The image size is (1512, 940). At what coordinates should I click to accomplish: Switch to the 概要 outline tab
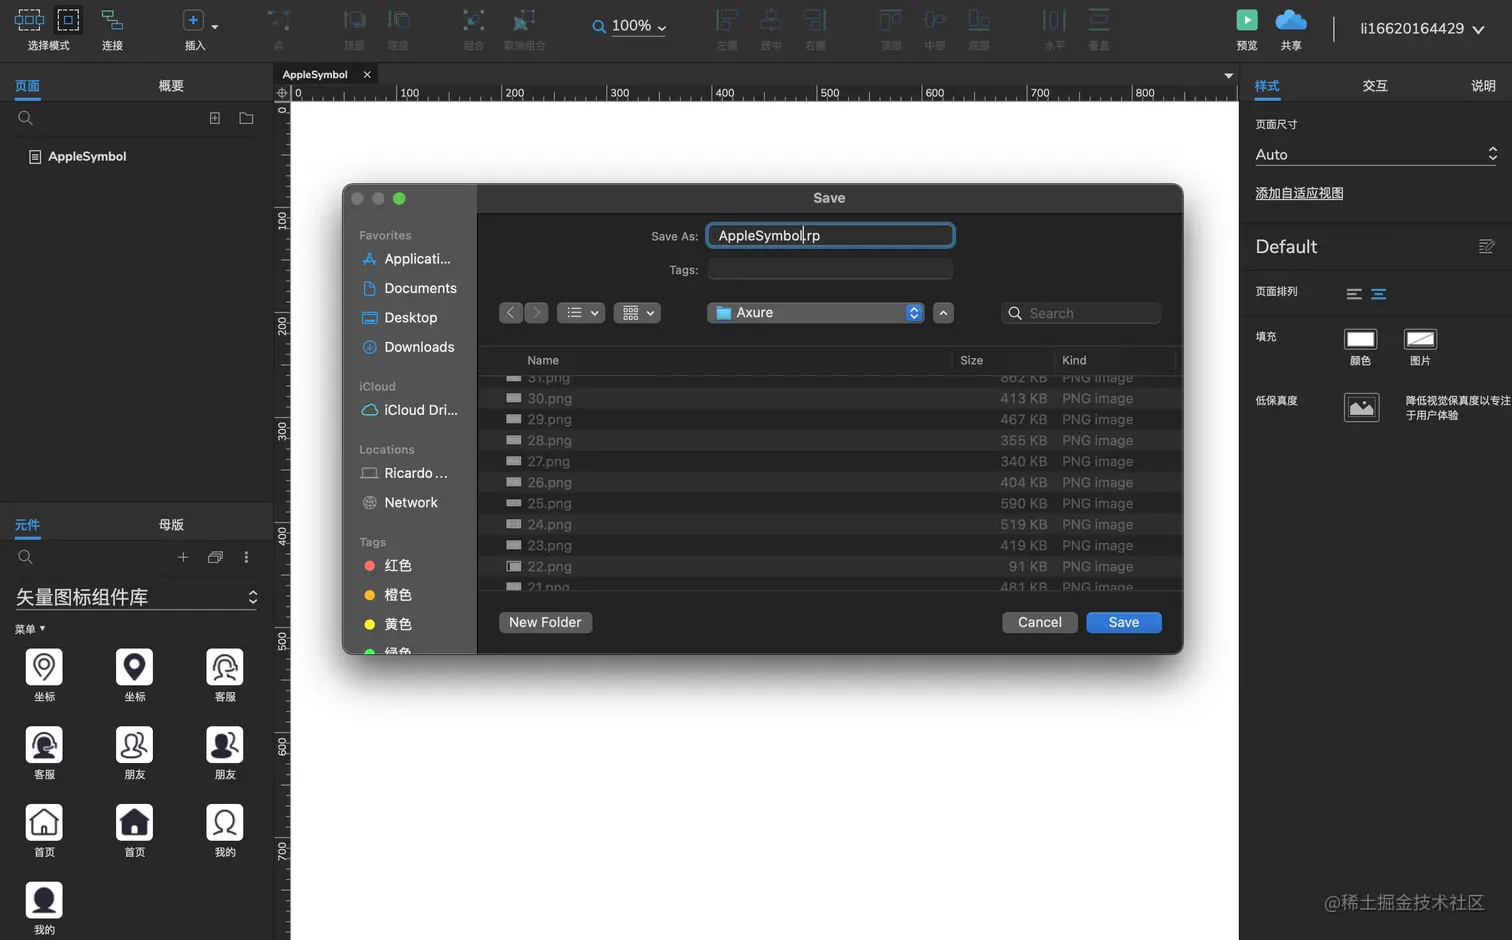(171, 86)
